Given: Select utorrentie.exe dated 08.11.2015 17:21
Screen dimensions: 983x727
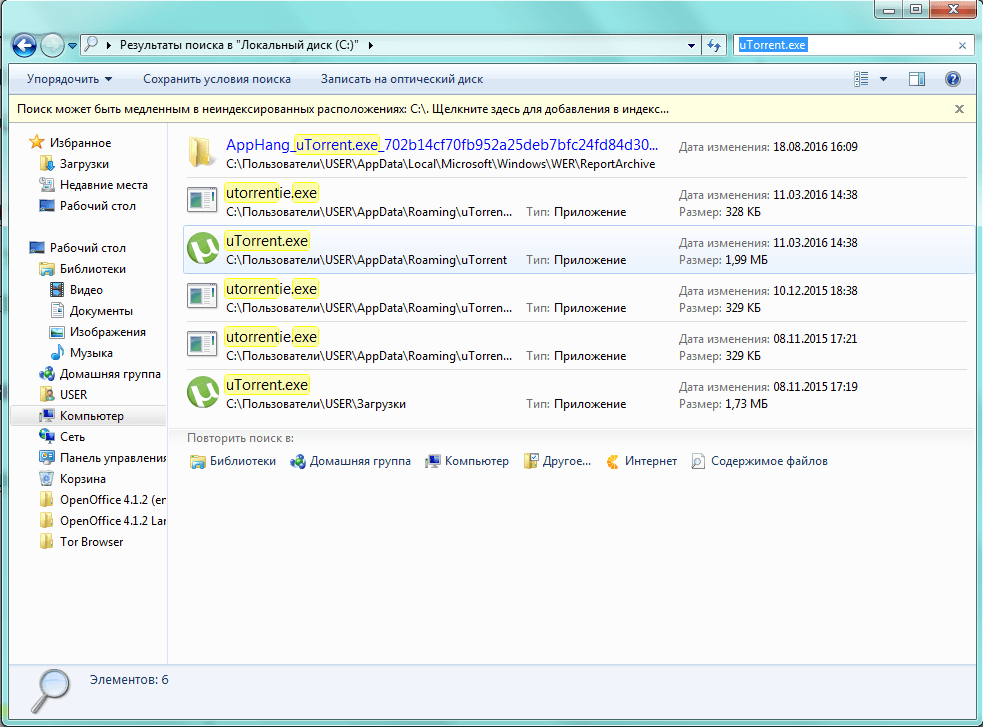Looking at the screenshot, I should pyautogui.click(x=577, y=346).
